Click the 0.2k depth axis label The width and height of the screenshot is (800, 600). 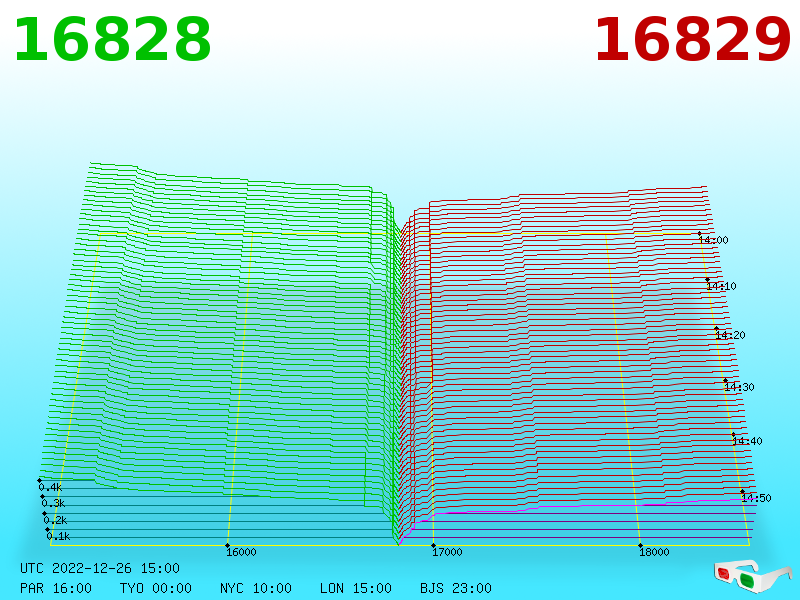(55, 520)
